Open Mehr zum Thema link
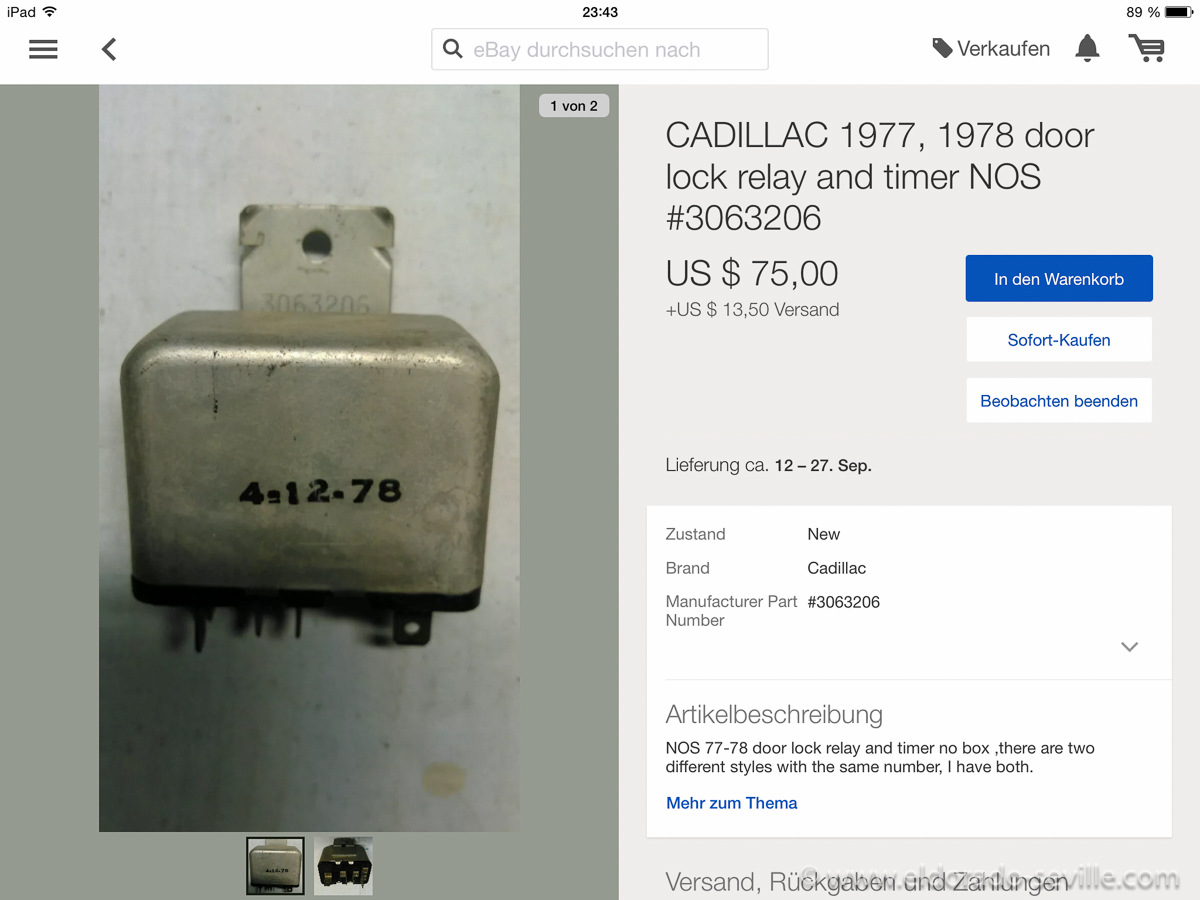This screenshot has width=1200, height=900. click(732, 803)
